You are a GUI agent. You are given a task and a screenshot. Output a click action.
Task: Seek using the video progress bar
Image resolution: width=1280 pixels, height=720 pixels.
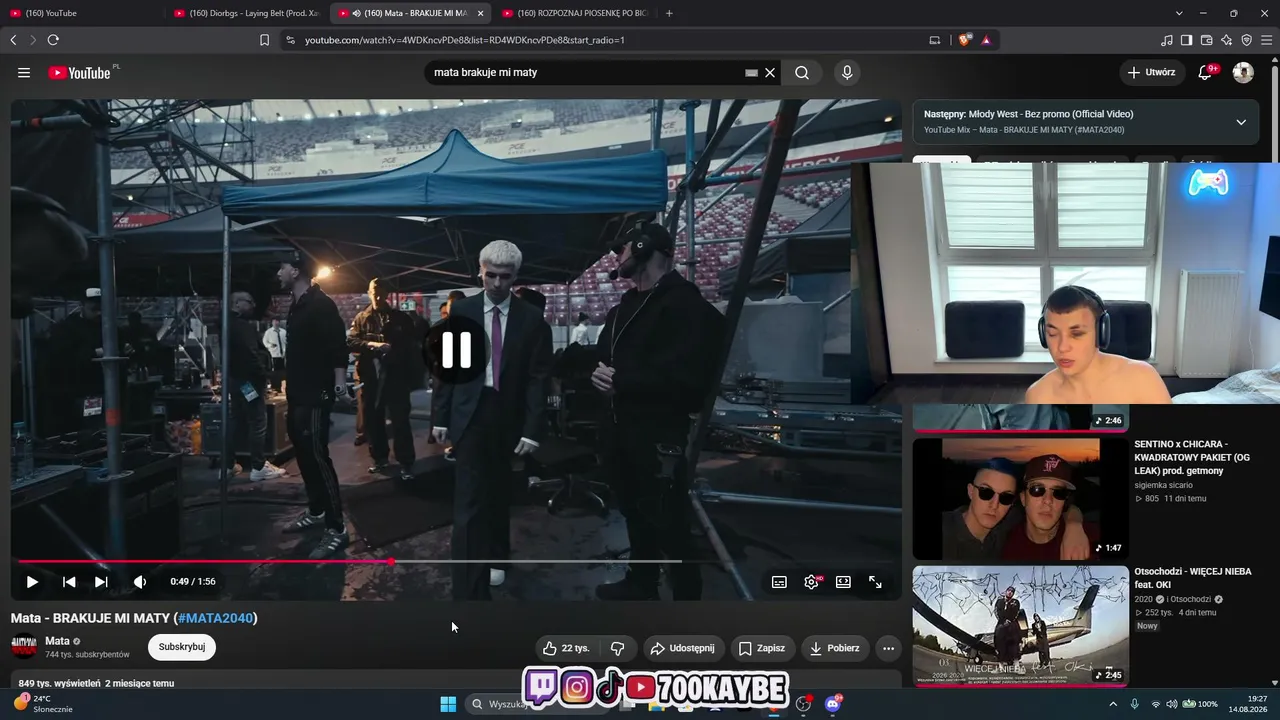456,561
